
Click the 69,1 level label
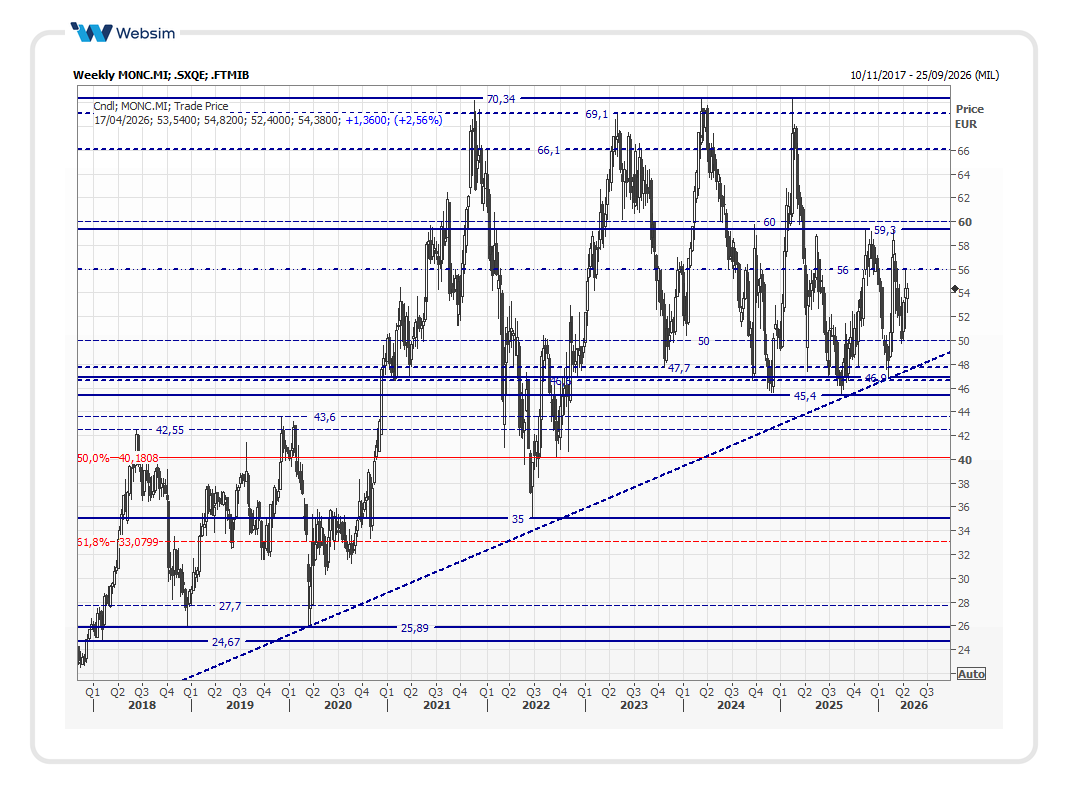tap(596, 114)
